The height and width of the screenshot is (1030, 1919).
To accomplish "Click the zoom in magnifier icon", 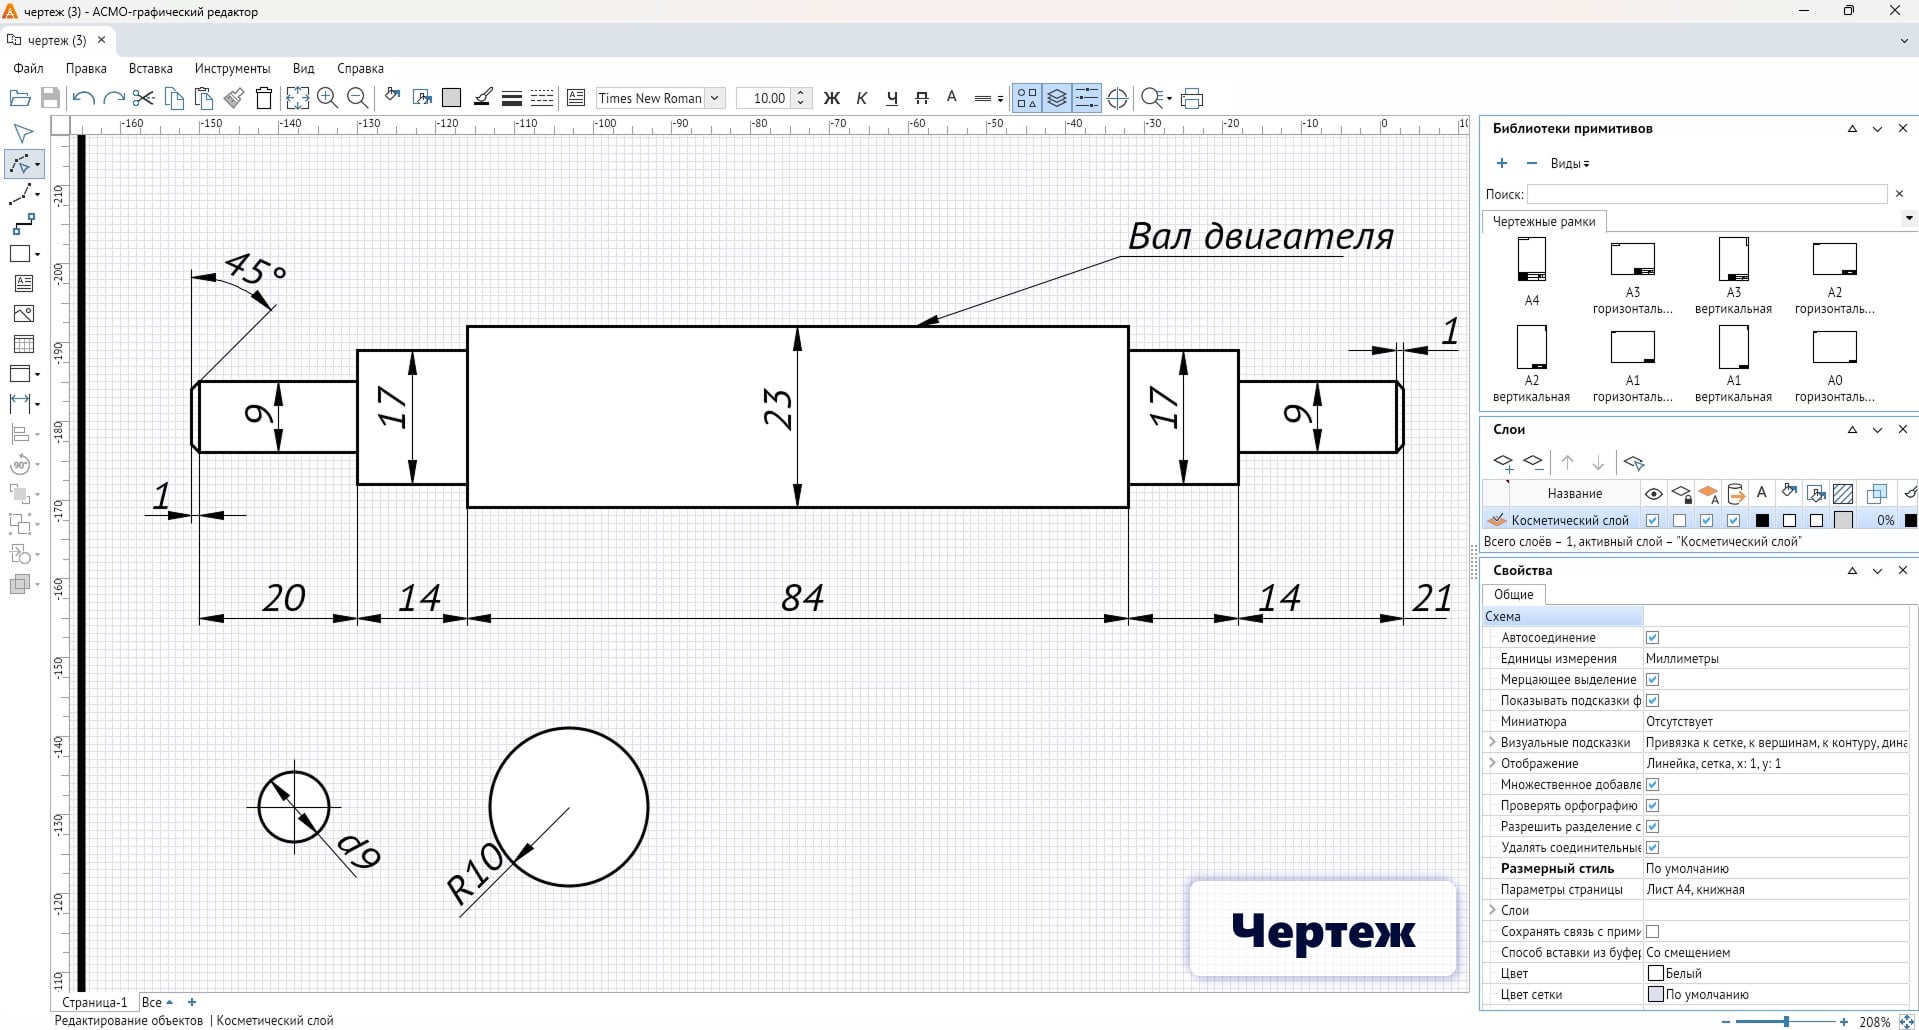I will point(327,98).
